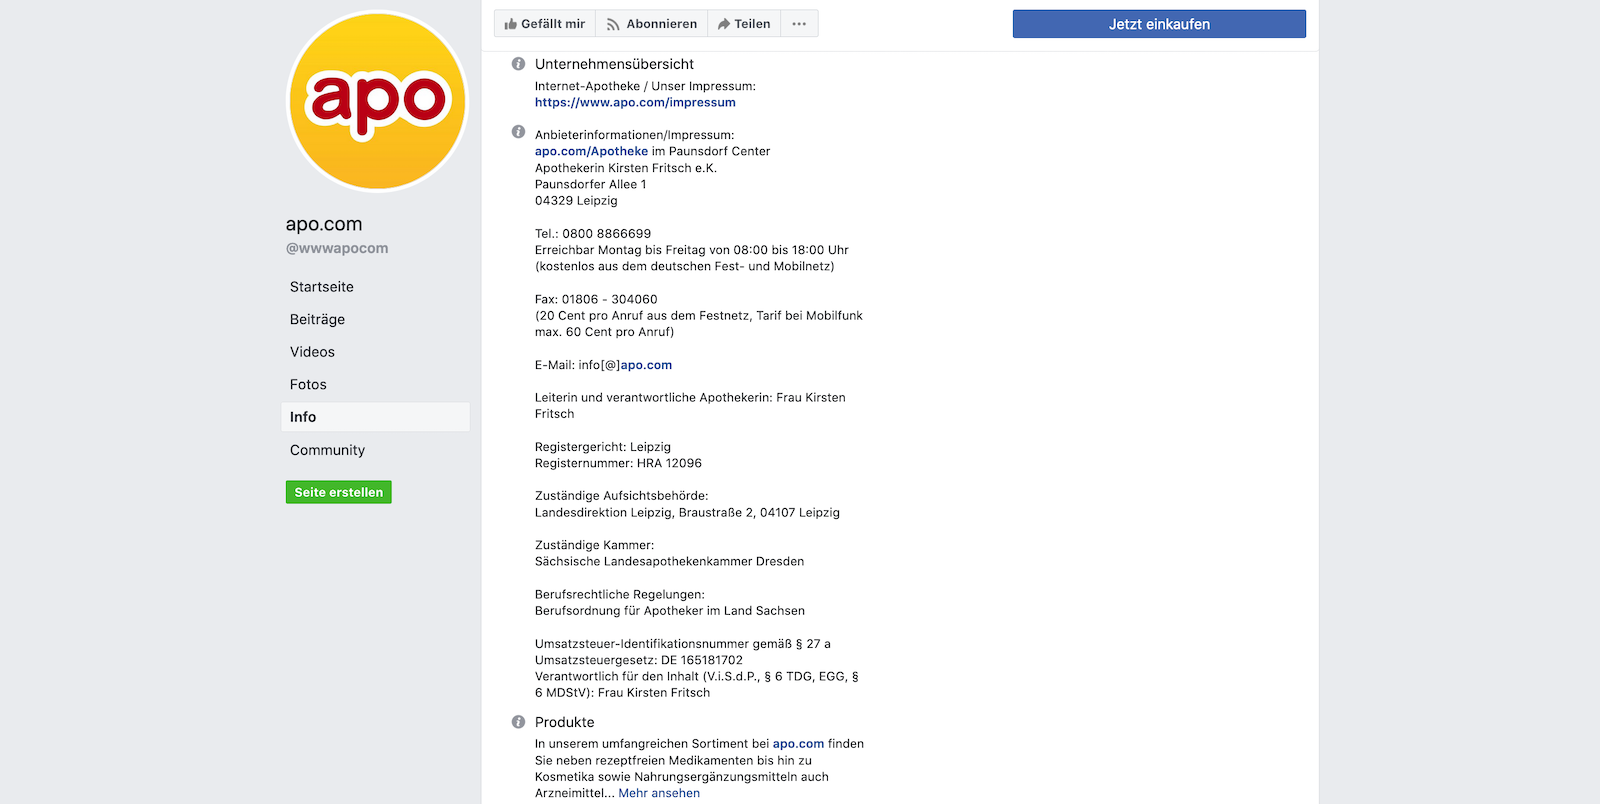Expand text with Mehr ansehen
The width and height of the screenshot is (1600, 804).
[659, 793]
